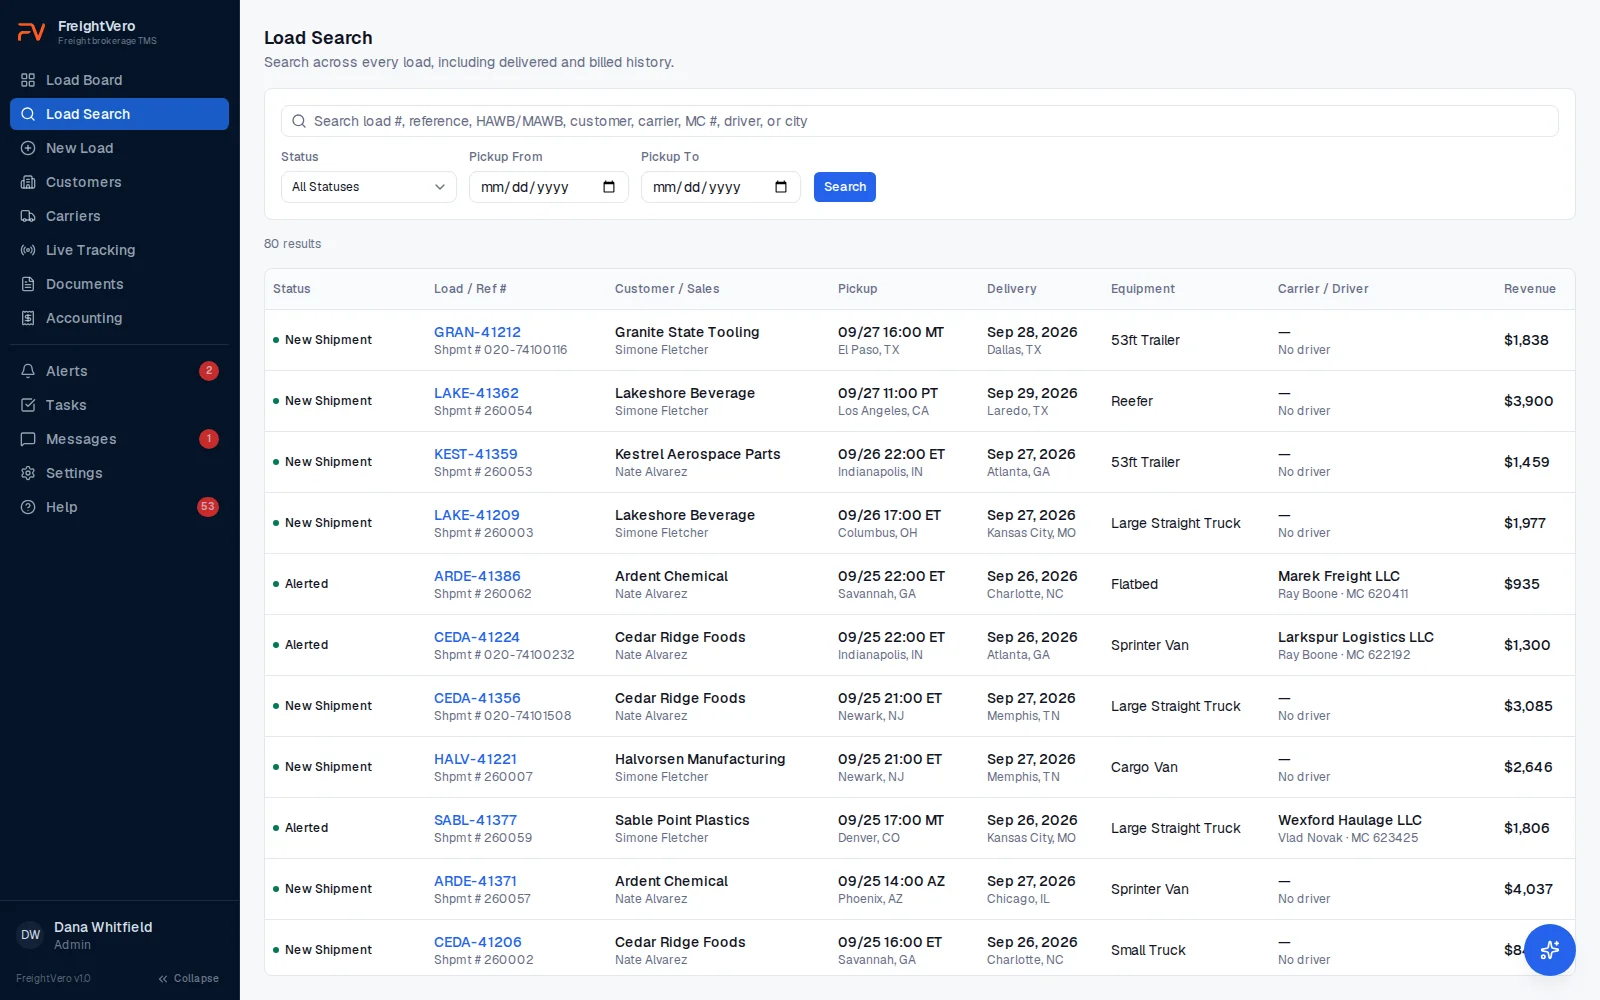Open load LAKE-41362 link
Viewport: 1600px width, 1000px height.
(x=476, y=393)
